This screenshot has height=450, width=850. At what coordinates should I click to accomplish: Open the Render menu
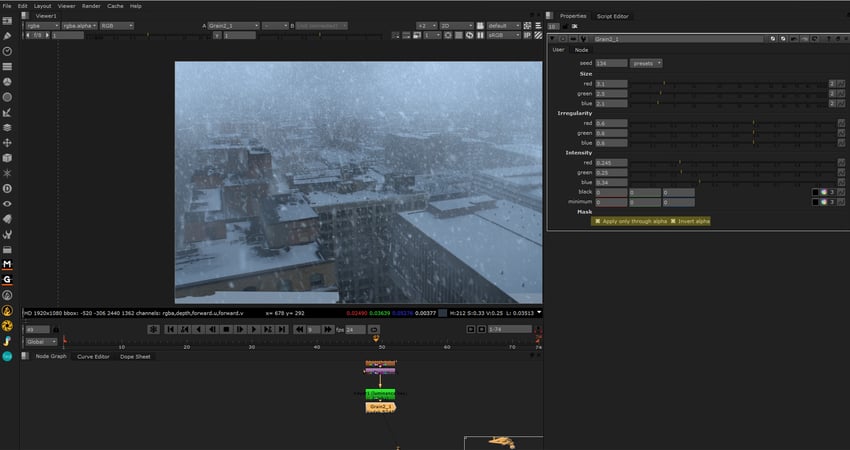(91, 6)
